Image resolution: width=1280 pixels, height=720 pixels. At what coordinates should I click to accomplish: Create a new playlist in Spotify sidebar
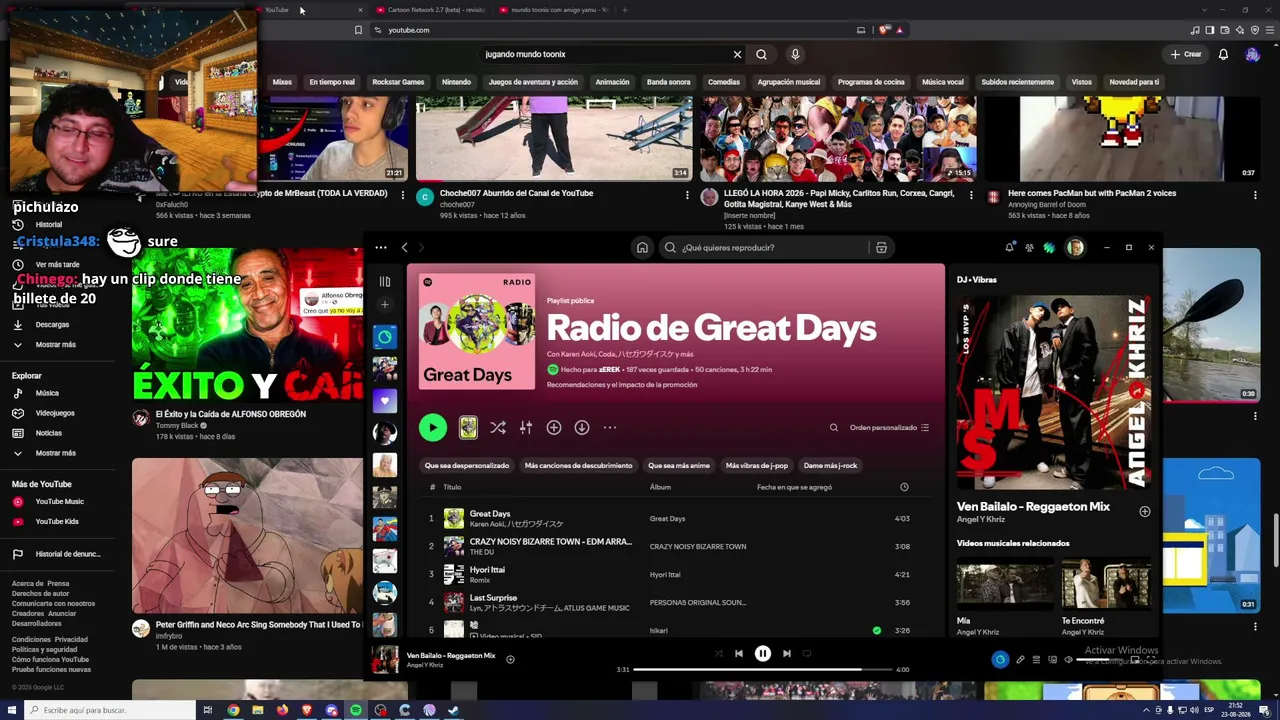(x=385, y=305)
